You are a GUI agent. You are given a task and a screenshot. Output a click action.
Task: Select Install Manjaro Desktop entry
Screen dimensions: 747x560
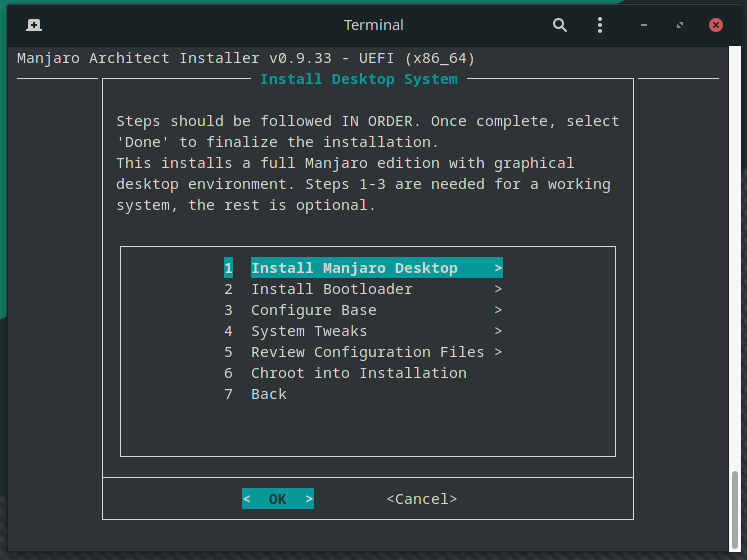coord(354,268)
